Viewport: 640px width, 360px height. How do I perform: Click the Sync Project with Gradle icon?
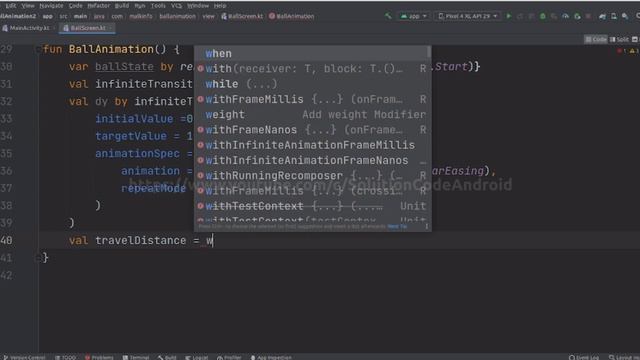click(x=602, y=16)
